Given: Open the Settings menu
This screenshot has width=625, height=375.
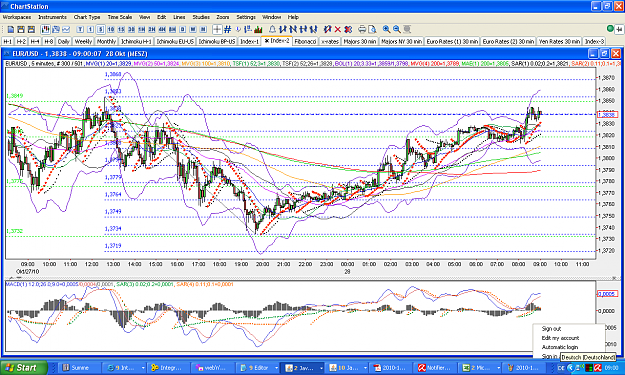Looking at the screenshot, I should [246, 17].
